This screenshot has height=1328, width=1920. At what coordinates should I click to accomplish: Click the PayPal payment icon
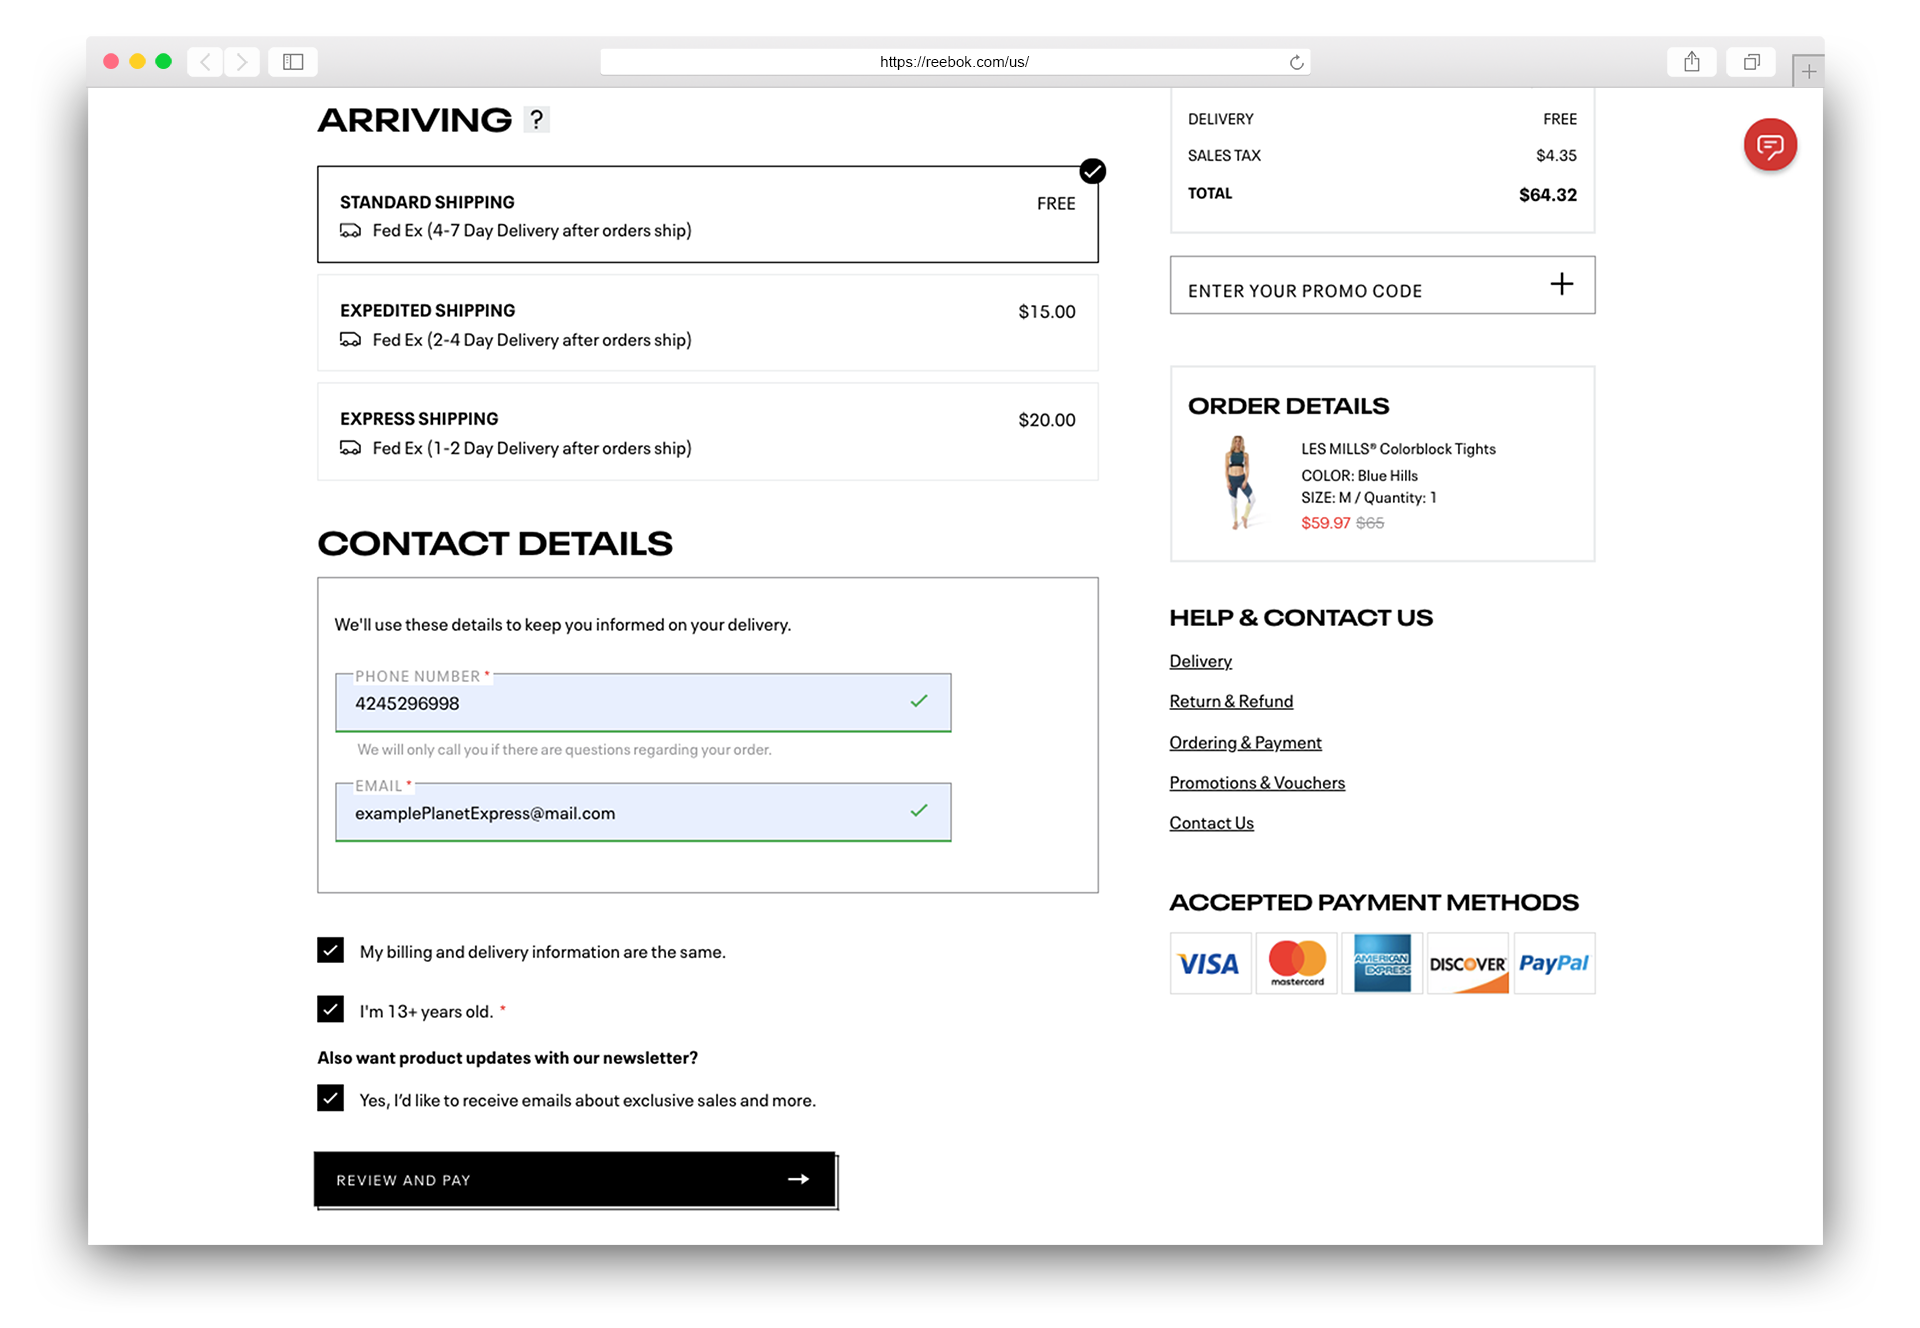(1554, 963)
